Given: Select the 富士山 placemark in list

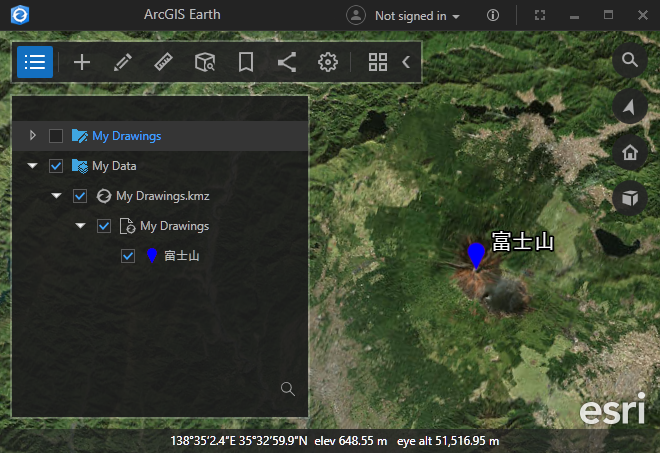Looking at the screenshot, I should tap(182, 256).
